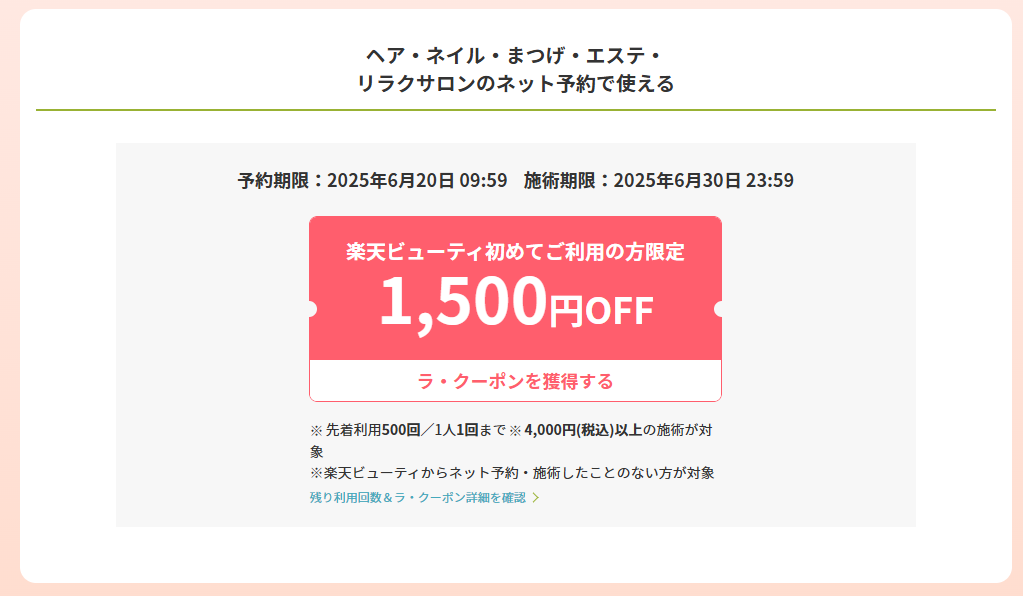The height and width of the screenshot is (596, 1023).
Task: Click the green divider line under the heading
Action: pos(515,110)
